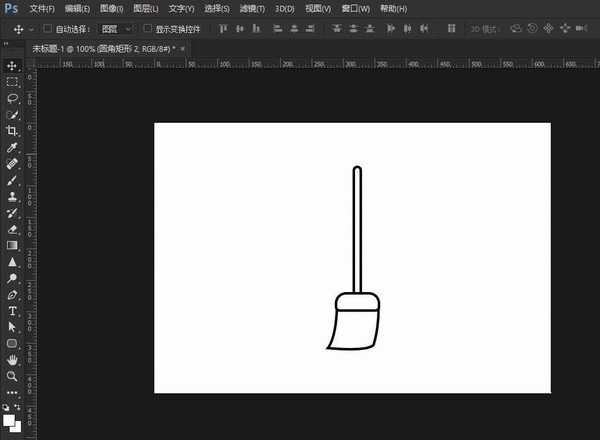600x440 pixels.
Task: Select the Lasso tool
Action: point(12,99)
